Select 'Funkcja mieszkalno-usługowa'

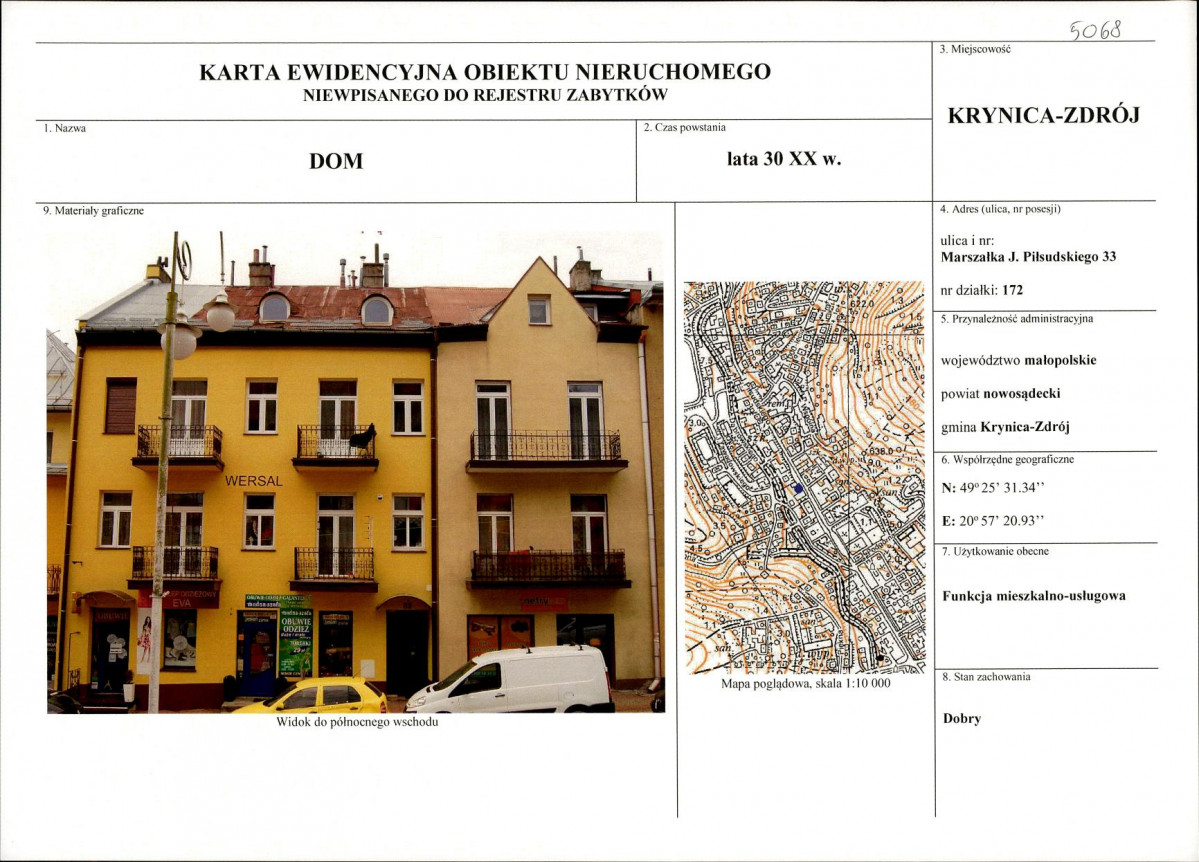point(1034,597)
